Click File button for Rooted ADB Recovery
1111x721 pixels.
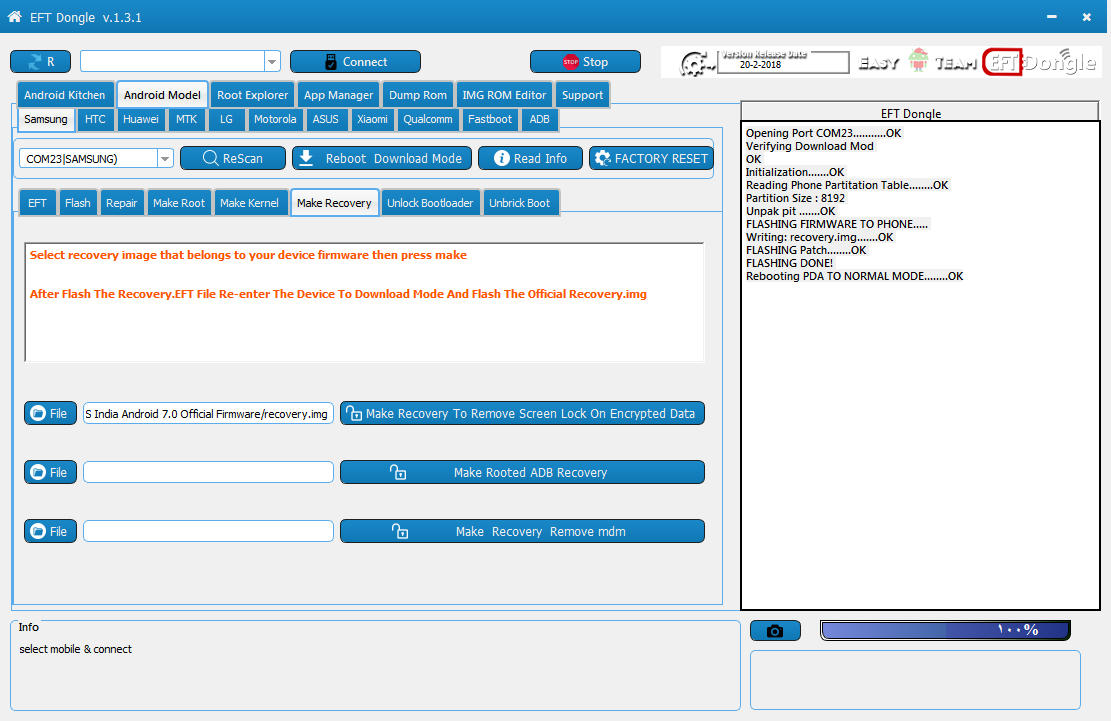coord(50,472)
